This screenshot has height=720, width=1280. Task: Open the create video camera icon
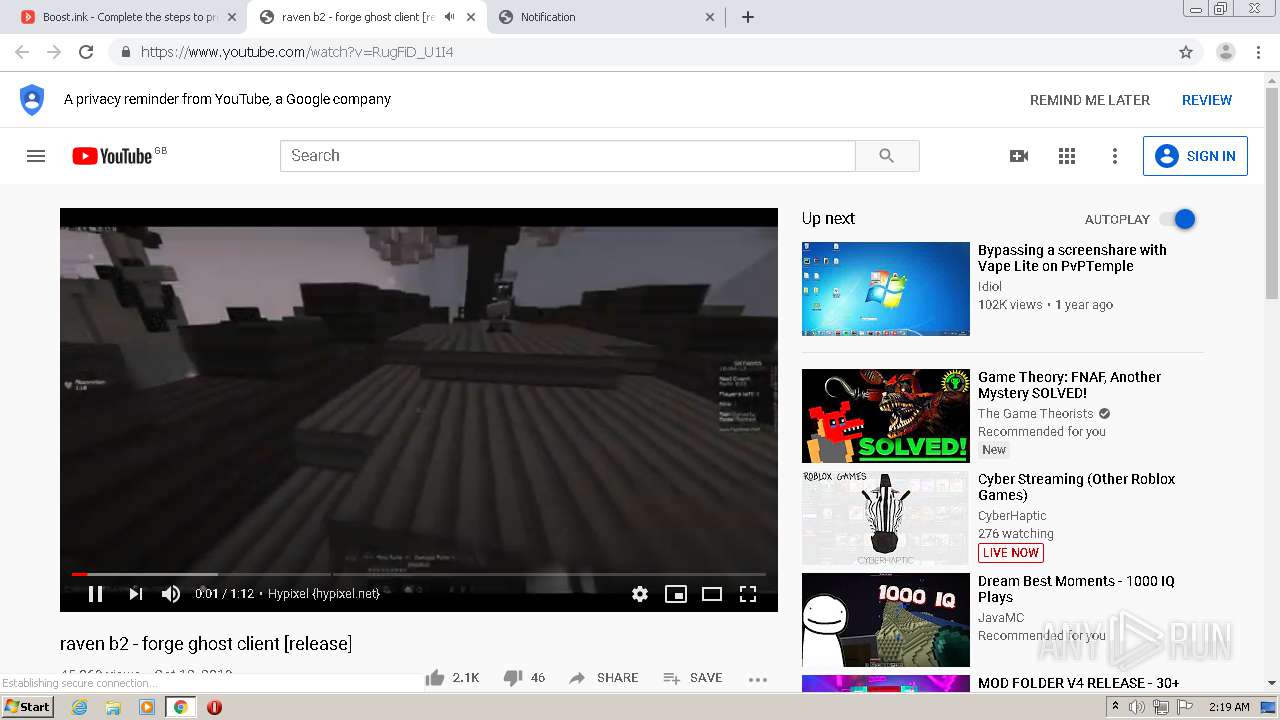pyautogui.click(x=1019, y=156)
